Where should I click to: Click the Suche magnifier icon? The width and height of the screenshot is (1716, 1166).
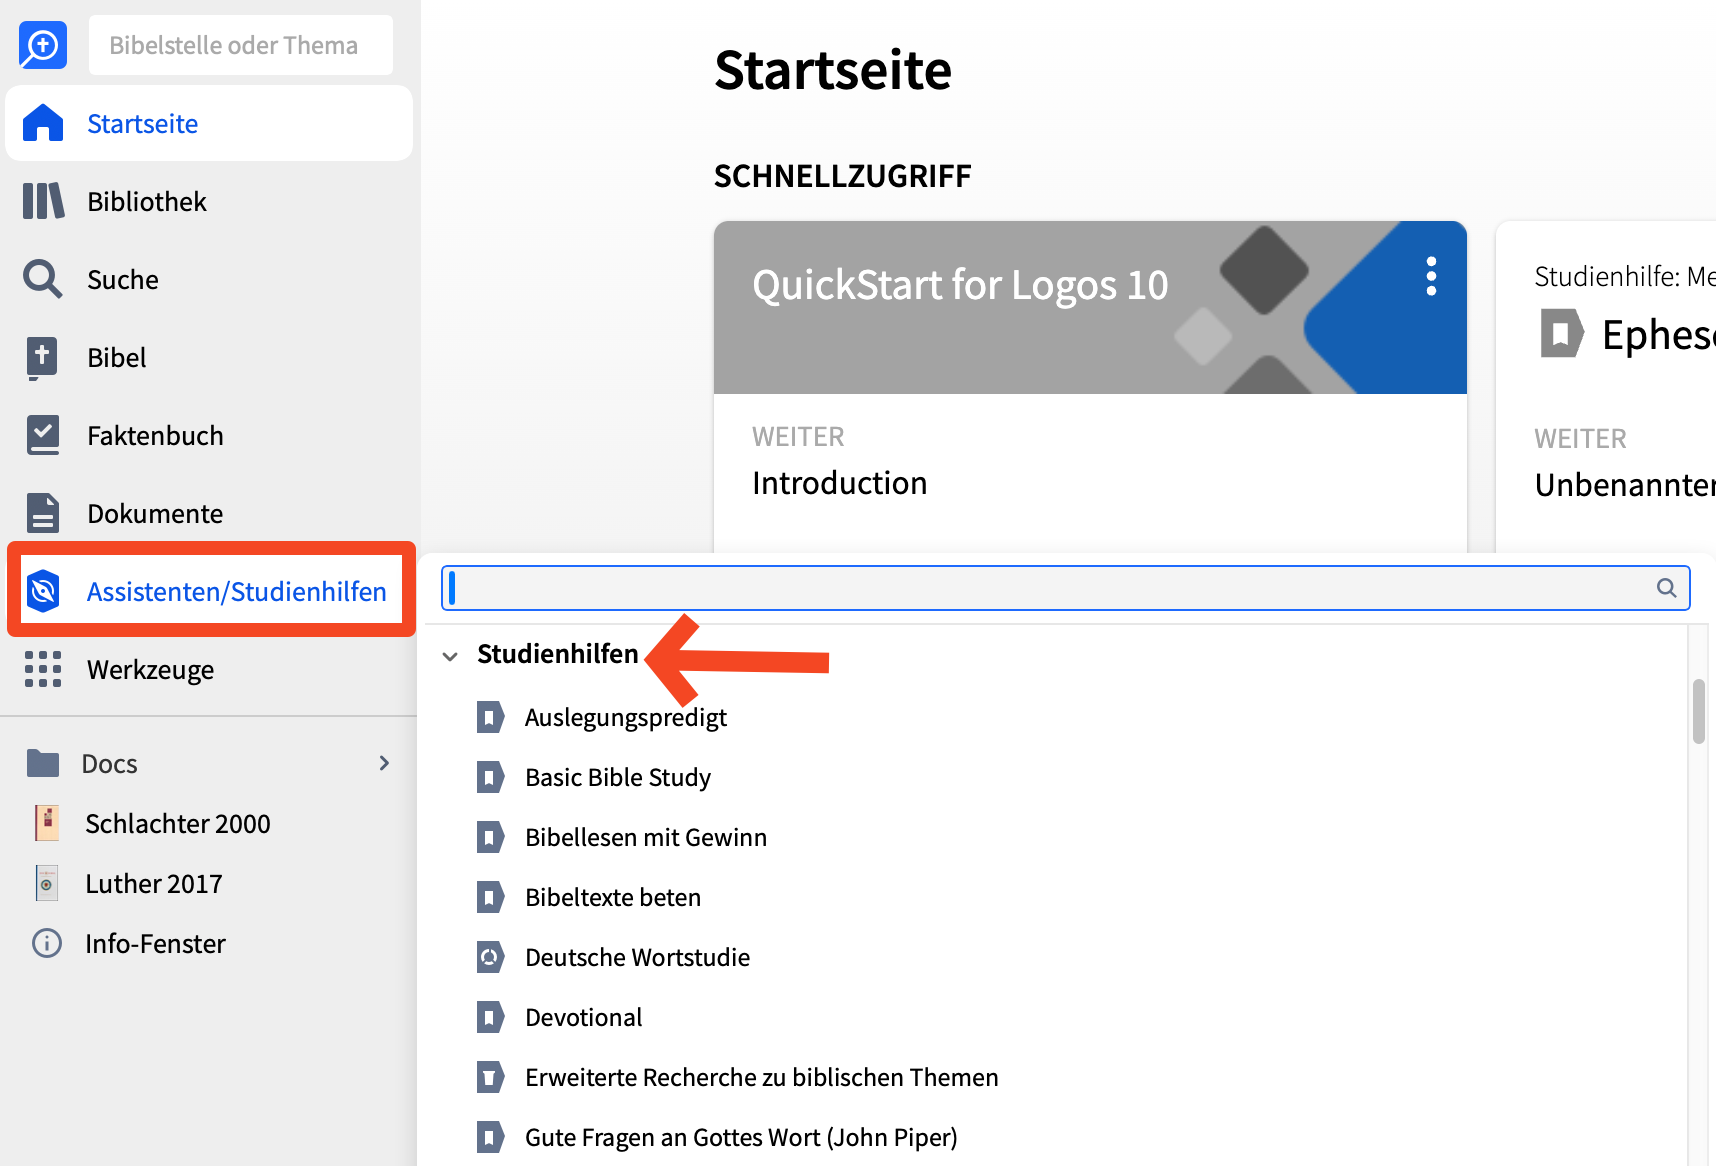point(43,279)
